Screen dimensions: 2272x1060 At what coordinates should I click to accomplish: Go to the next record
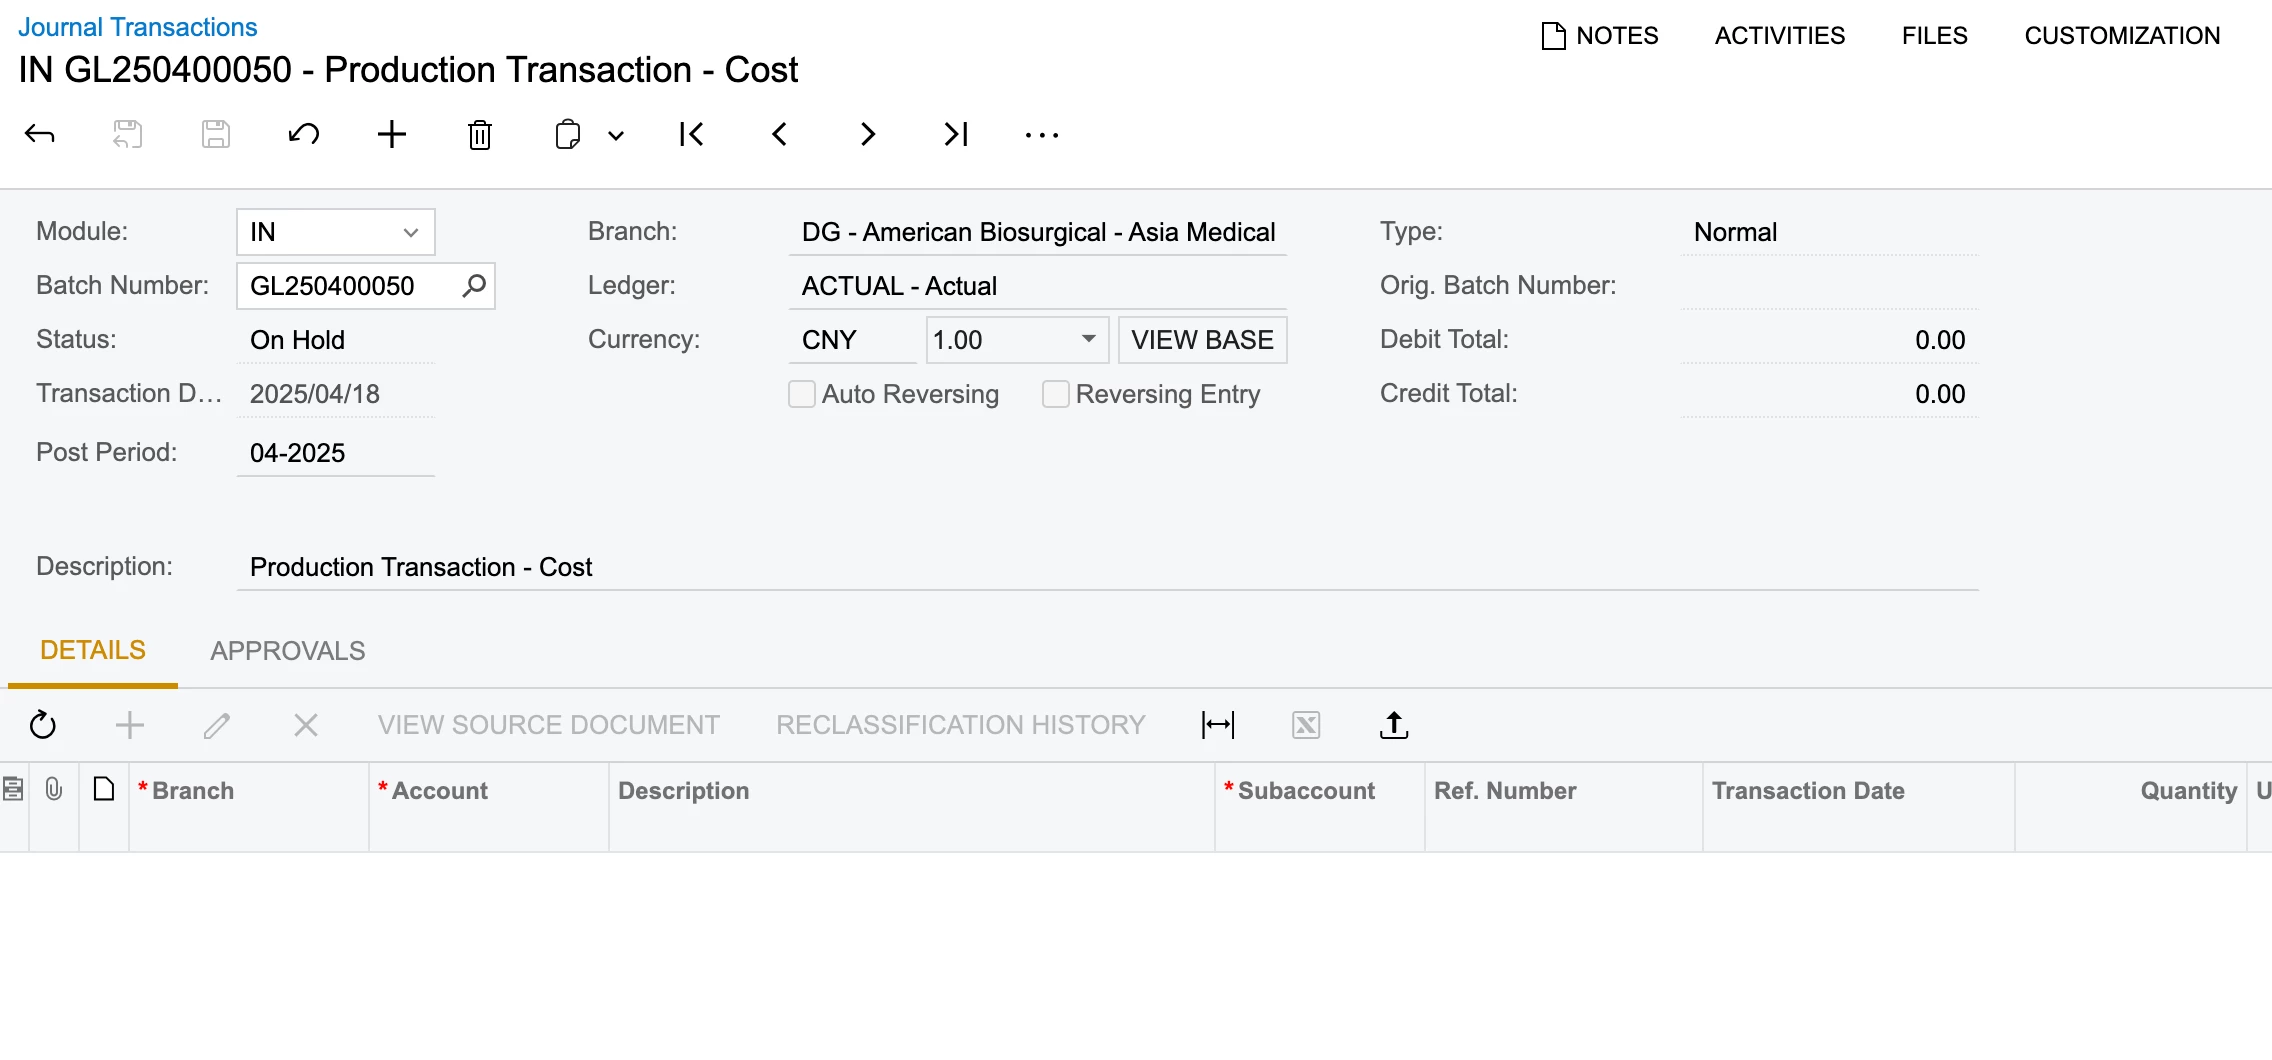pyautogui.click(x=868, y=134)
